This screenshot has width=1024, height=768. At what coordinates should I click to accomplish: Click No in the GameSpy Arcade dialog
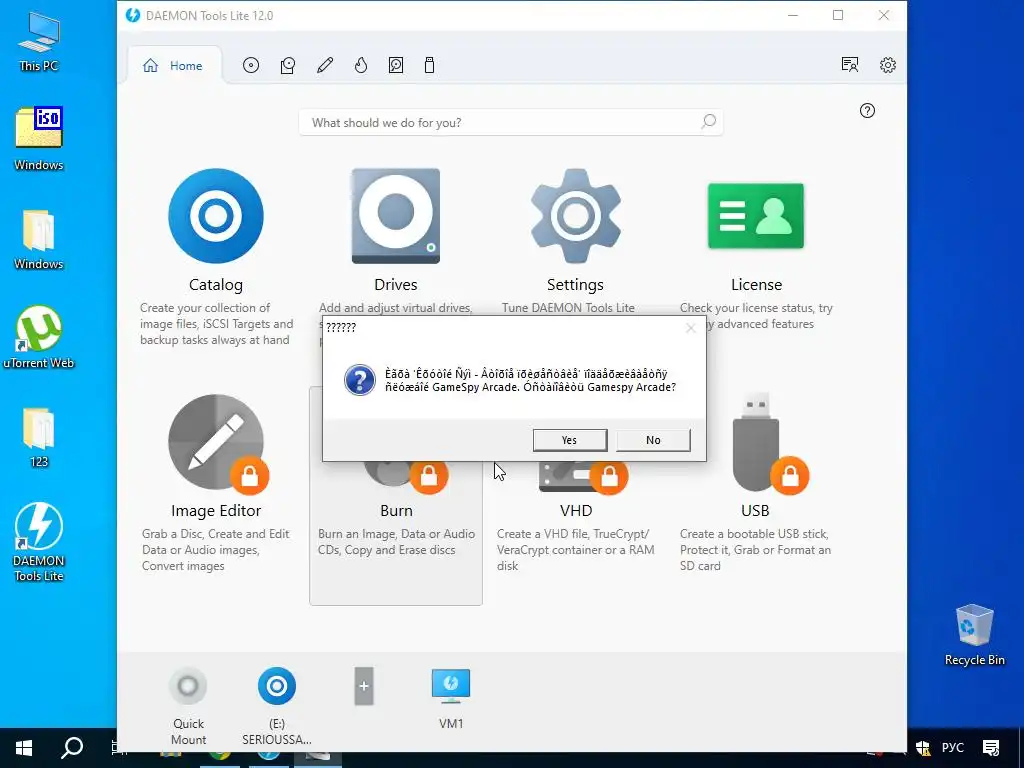click(x=653, y=440)
